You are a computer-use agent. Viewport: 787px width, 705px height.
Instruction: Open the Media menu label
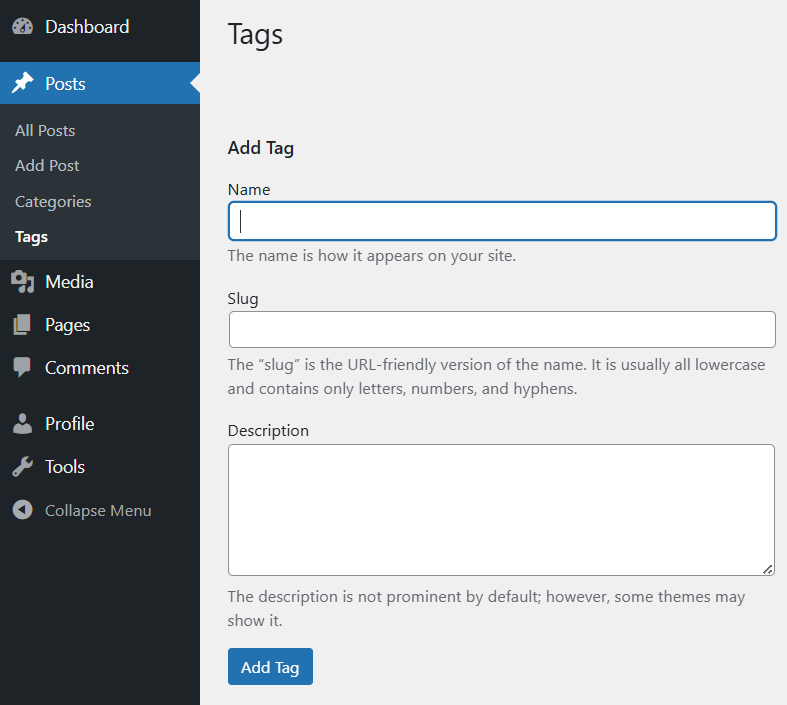click(69, 282)
